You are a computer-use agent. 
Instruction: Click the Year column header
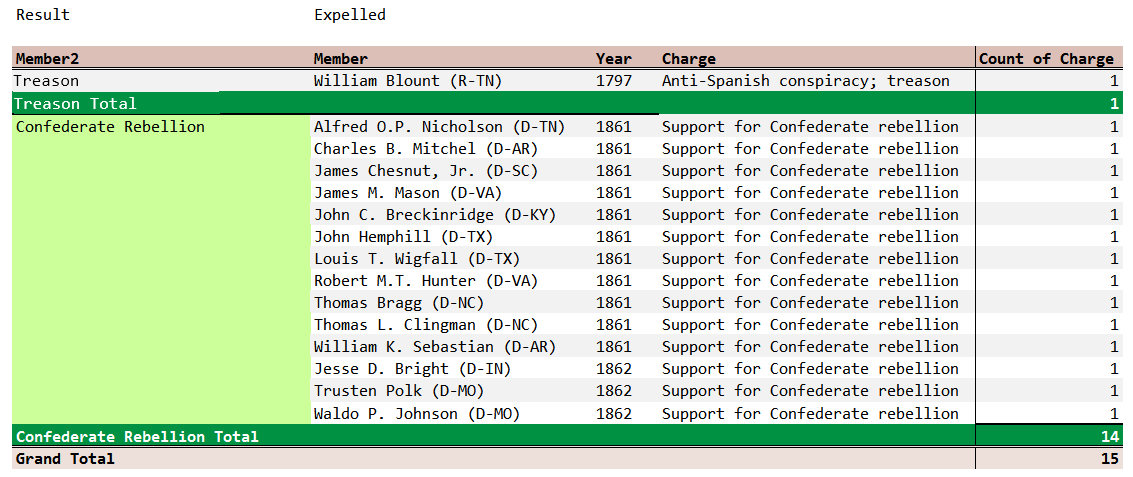tap(614, 59)
